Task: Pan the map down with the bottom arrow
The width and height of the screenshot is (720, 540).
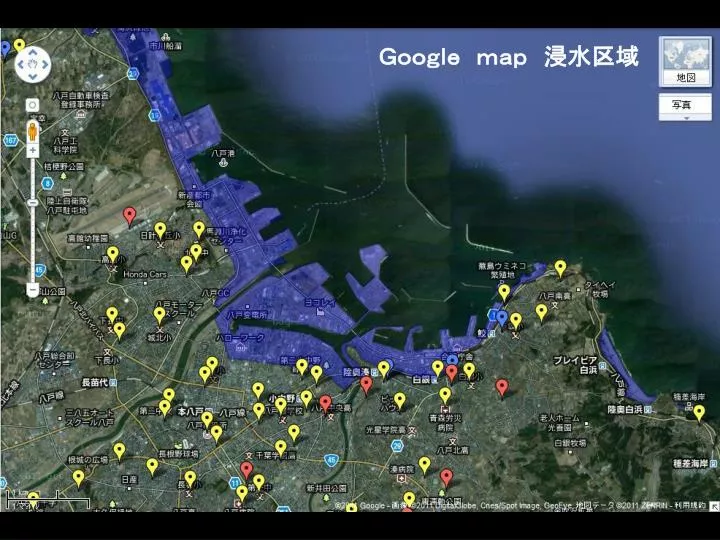Action: pos(33,77)
